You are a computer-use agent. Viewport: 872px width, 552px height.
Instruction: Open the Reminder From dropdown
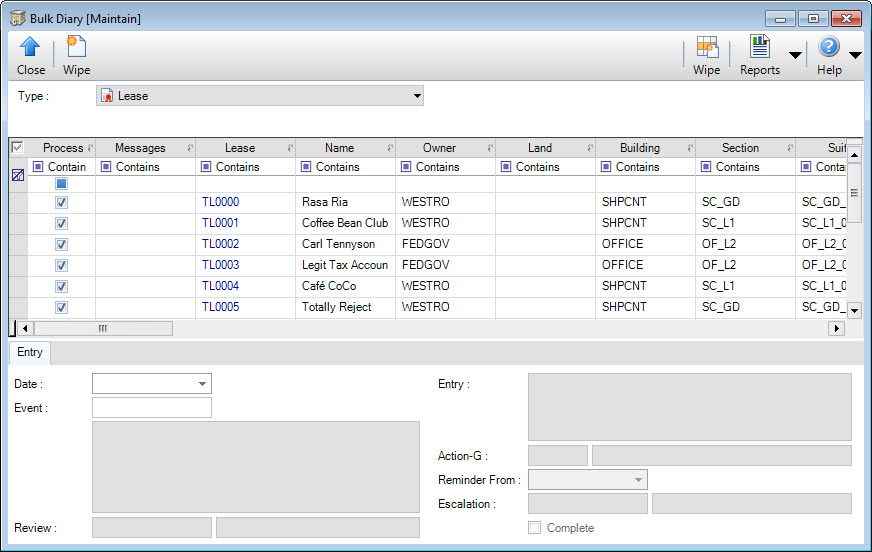click(638, 479)
